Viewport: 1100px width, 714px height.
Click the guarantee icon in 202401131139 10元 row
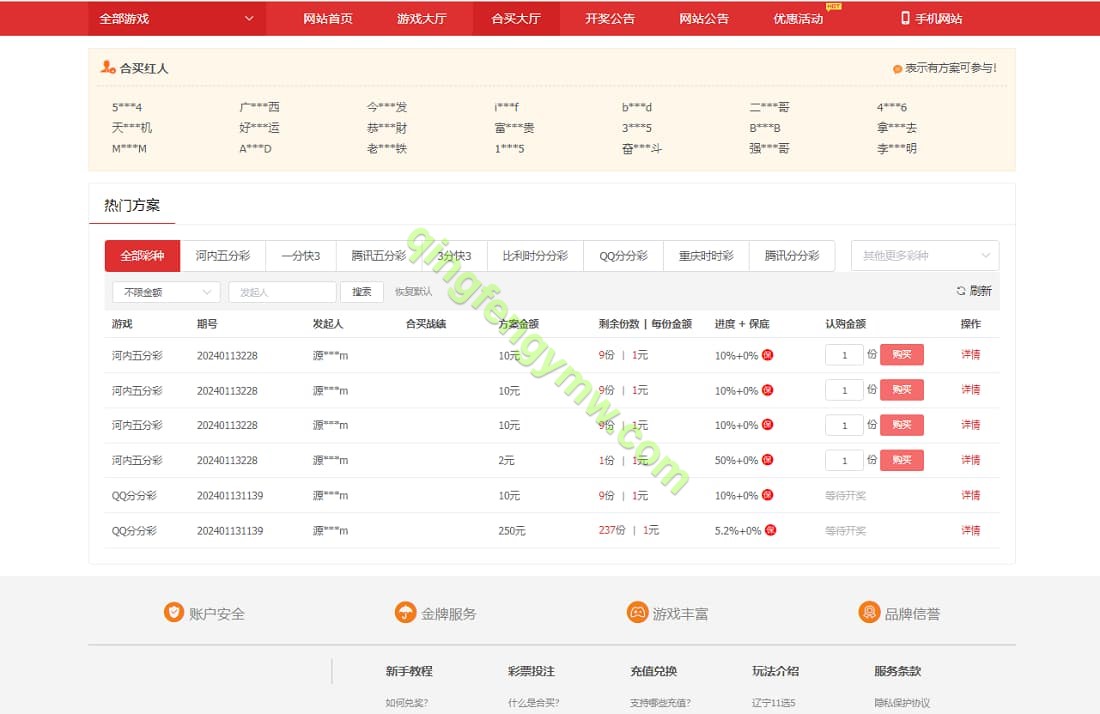pyautogui.click(x=767, y=495)
